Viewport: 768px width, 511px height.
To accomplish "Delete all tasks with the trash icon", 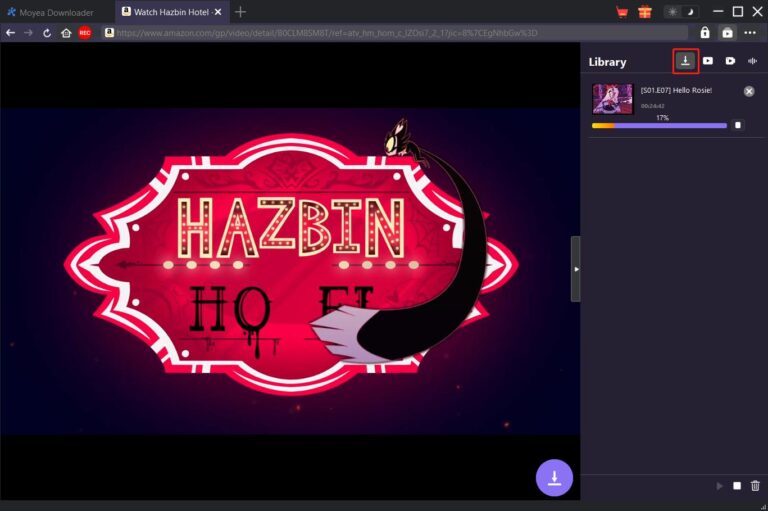I will pyautogui.click(x=755, y=486).
